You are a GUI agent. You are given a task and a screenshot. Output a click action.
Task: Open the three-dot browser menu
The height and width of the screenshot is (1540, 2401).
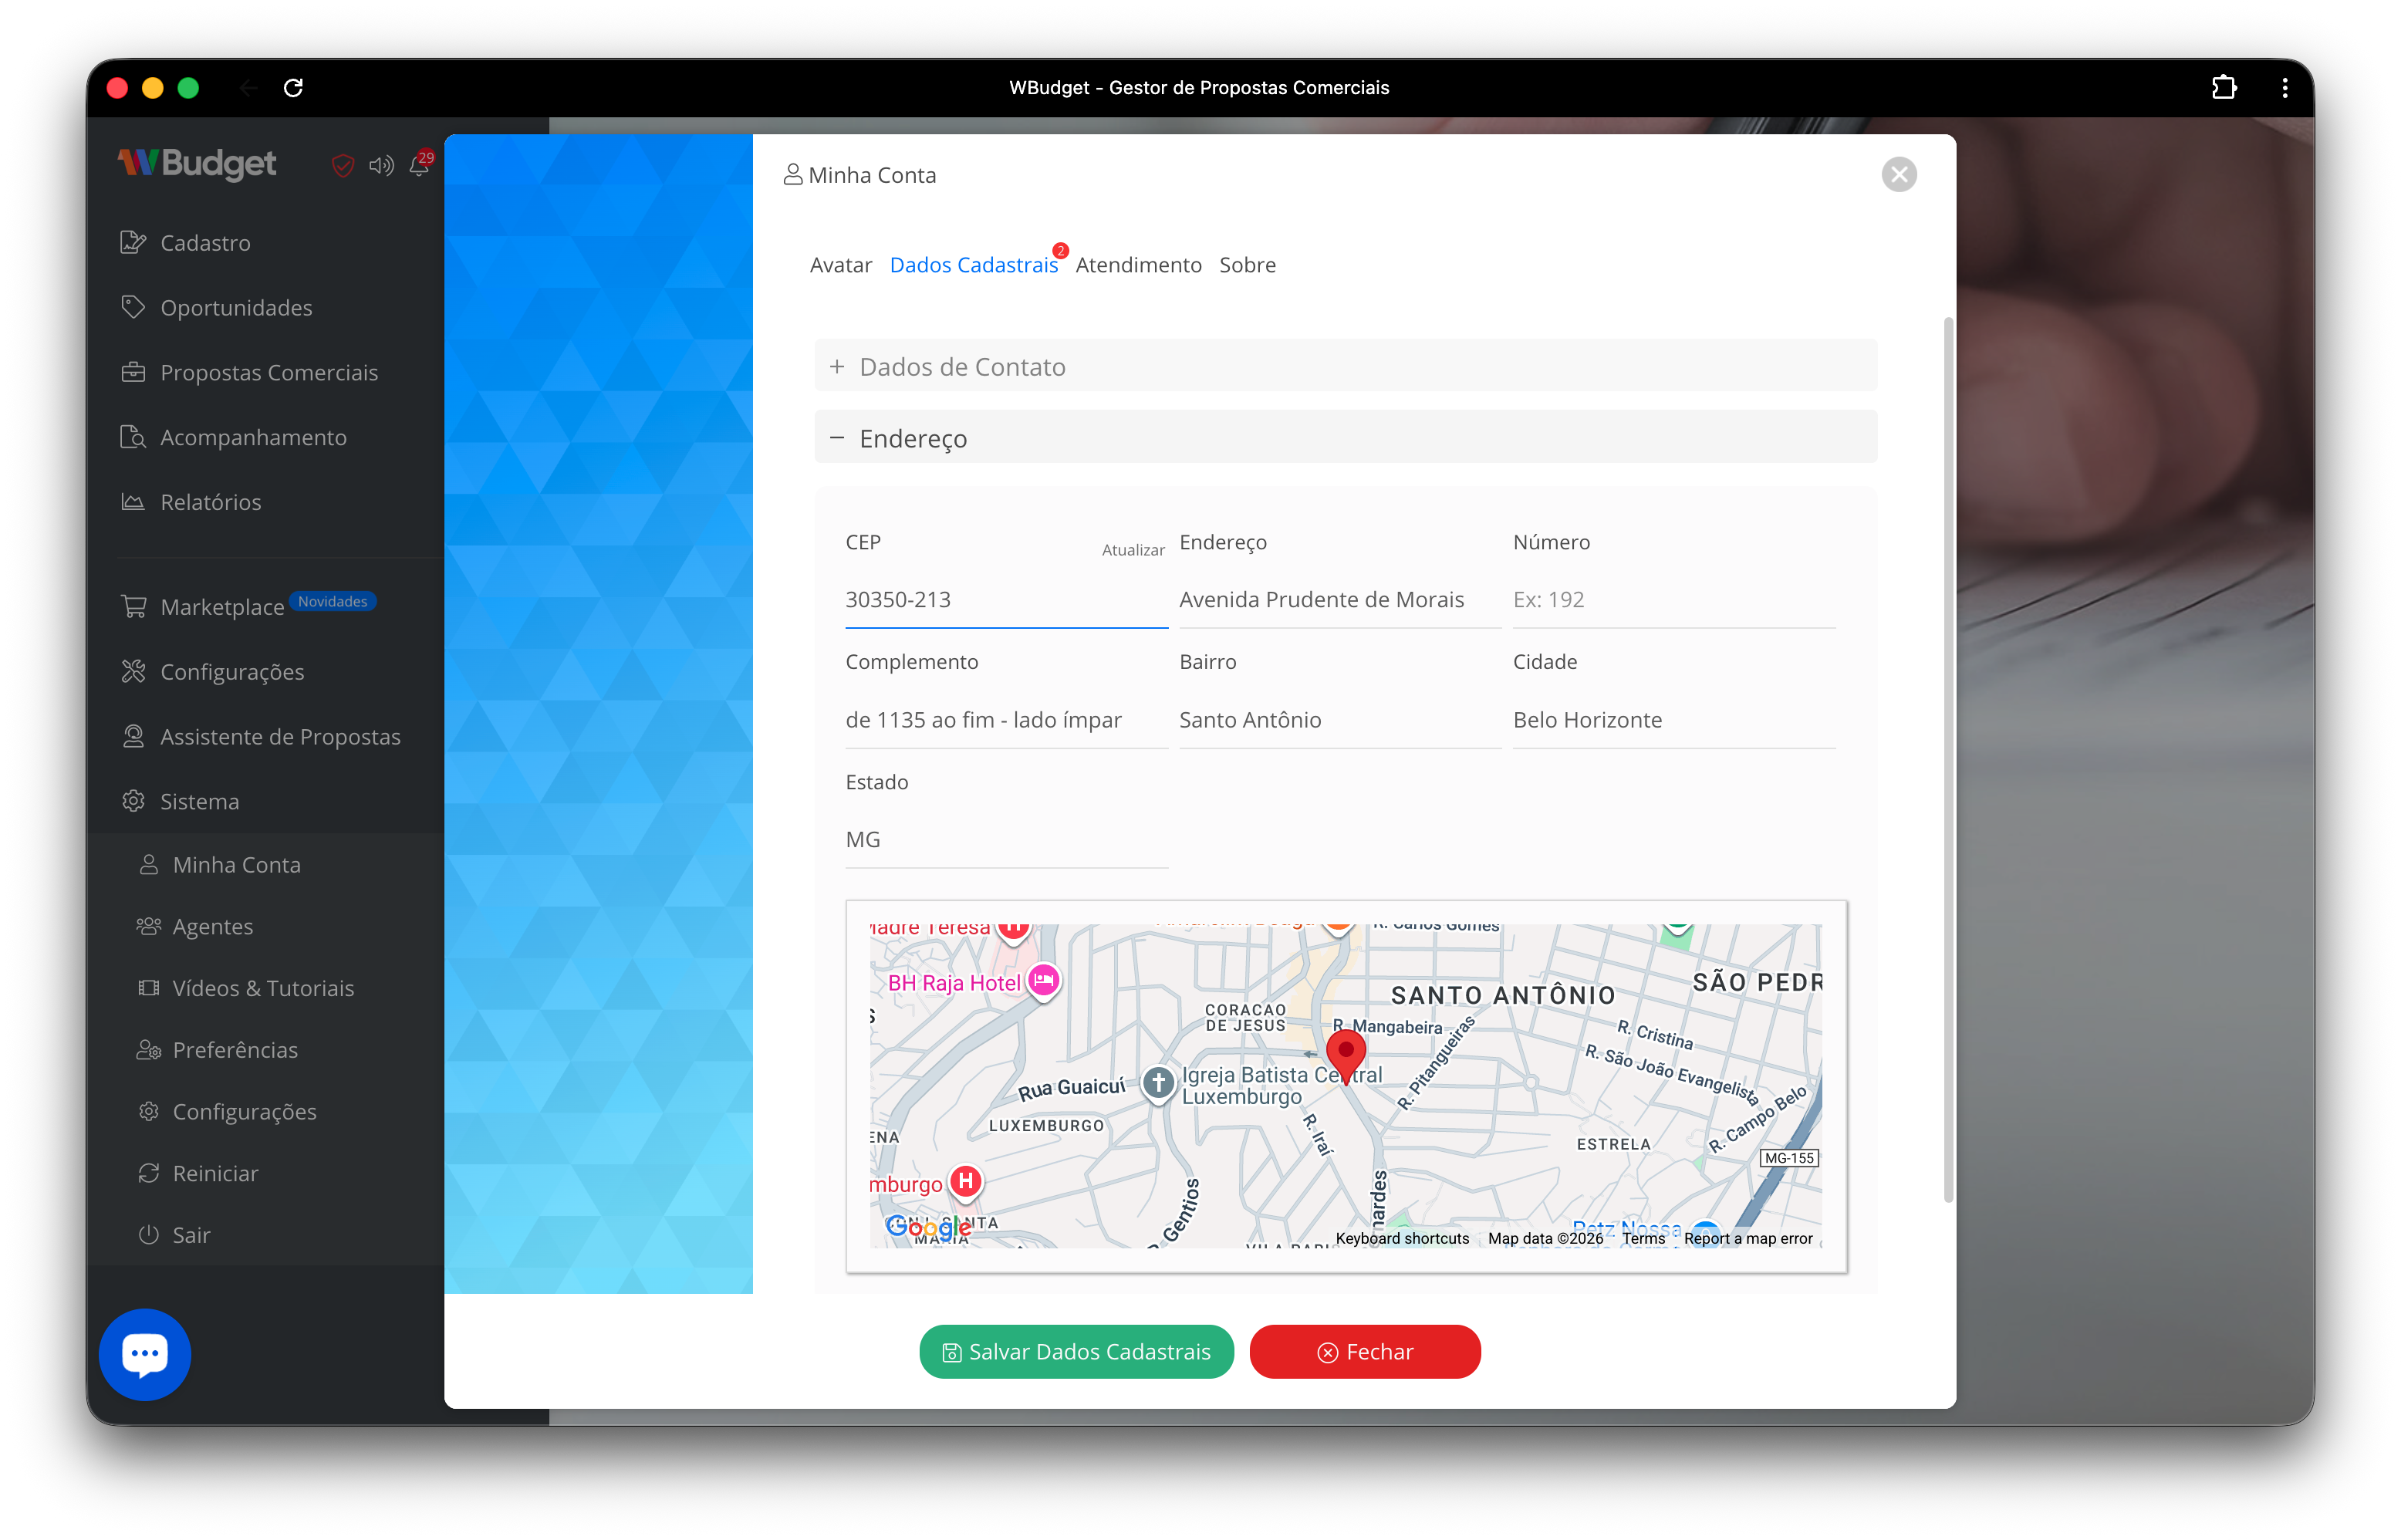click(x=2284, y=88)
